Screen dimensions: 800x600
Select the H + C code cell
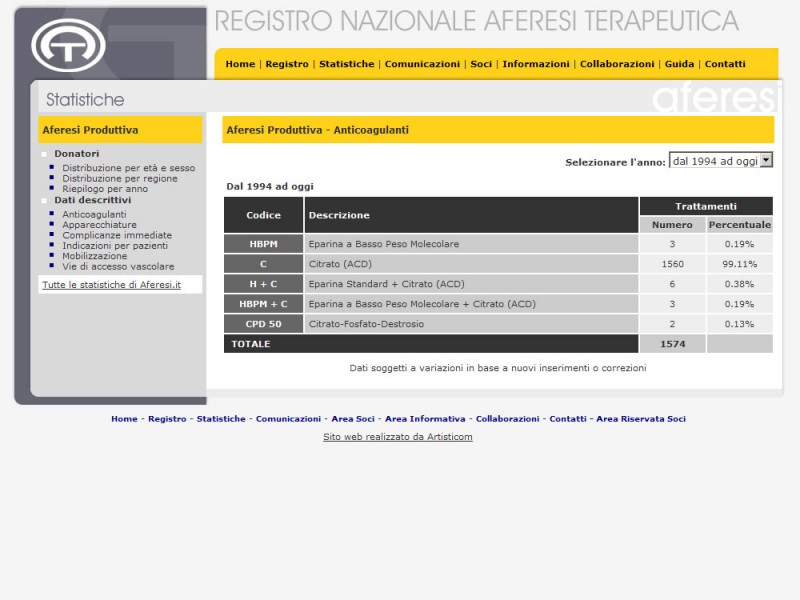pos(263,284)
